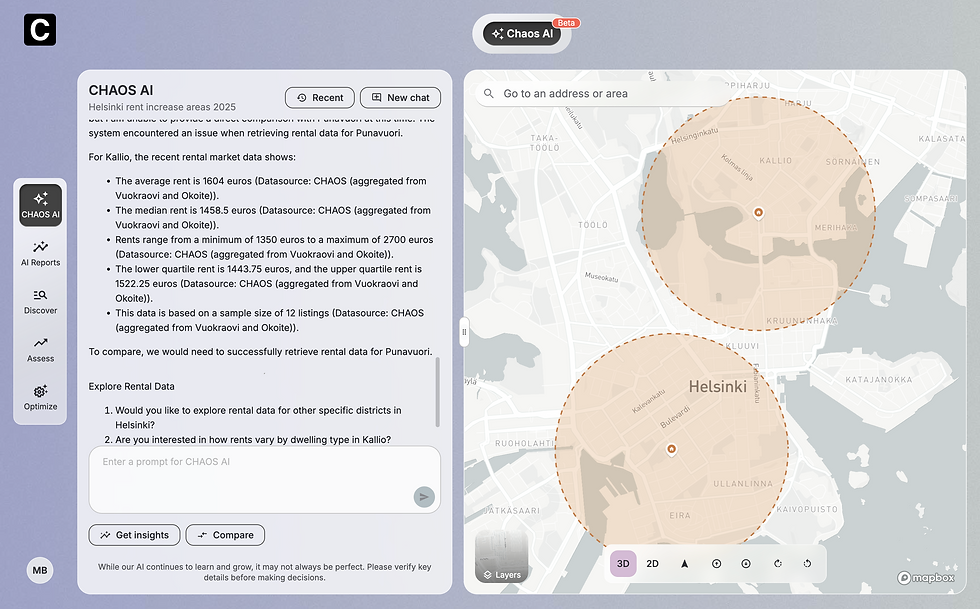Open the map Layers thumbnail
Viewport: 980px width, 609px height.
click(x=502, y=557)
